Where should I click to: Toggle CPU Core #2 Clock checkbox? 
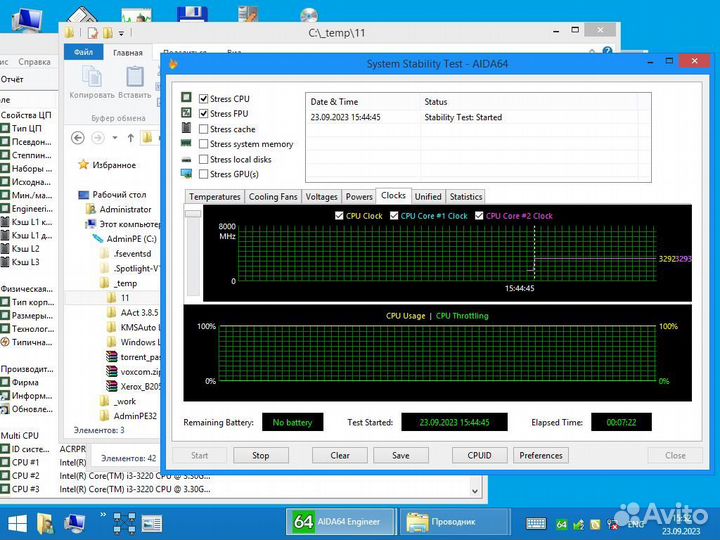click(479, 216)
